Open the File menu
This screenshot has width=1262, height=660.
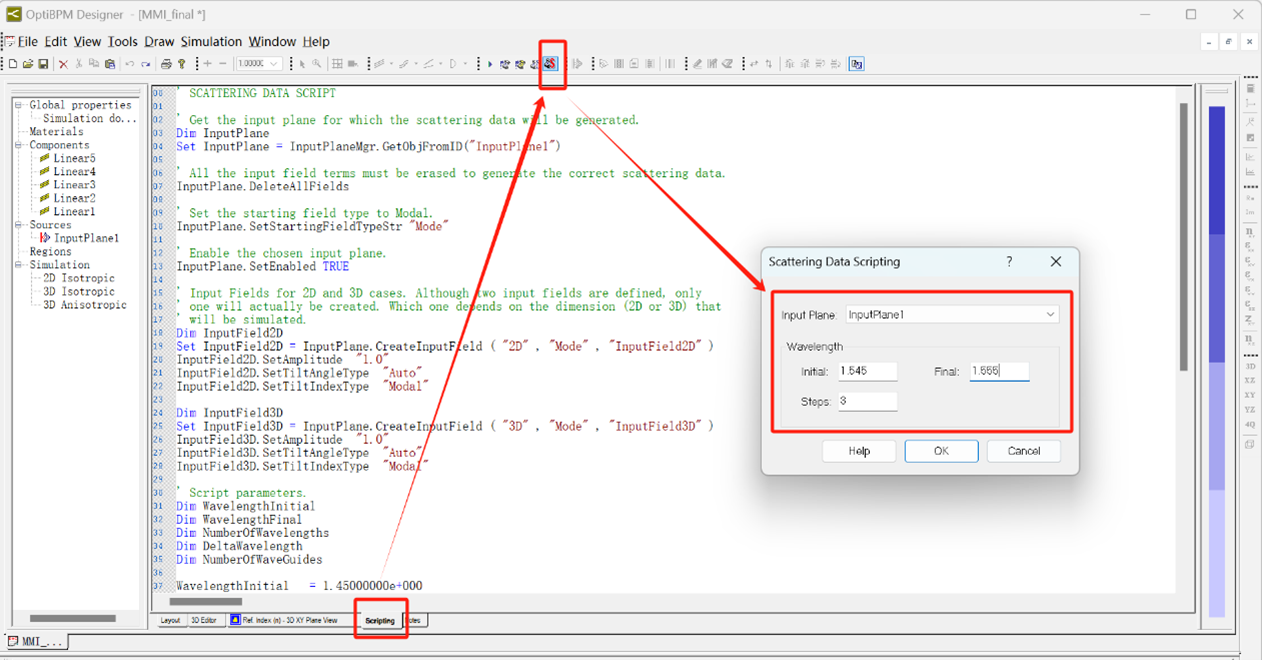click(27, 42)
